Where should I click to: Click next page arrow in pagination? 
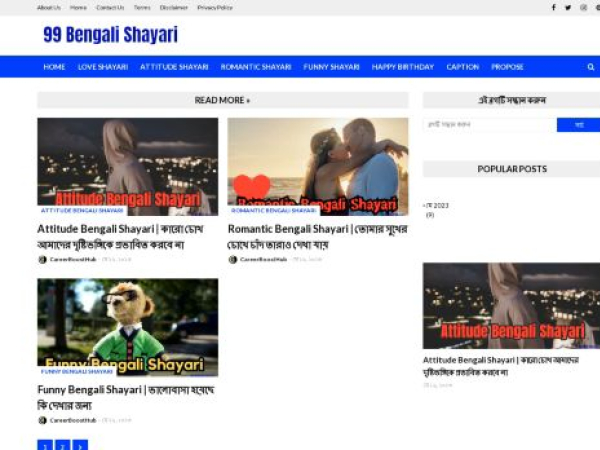(80, 445)
